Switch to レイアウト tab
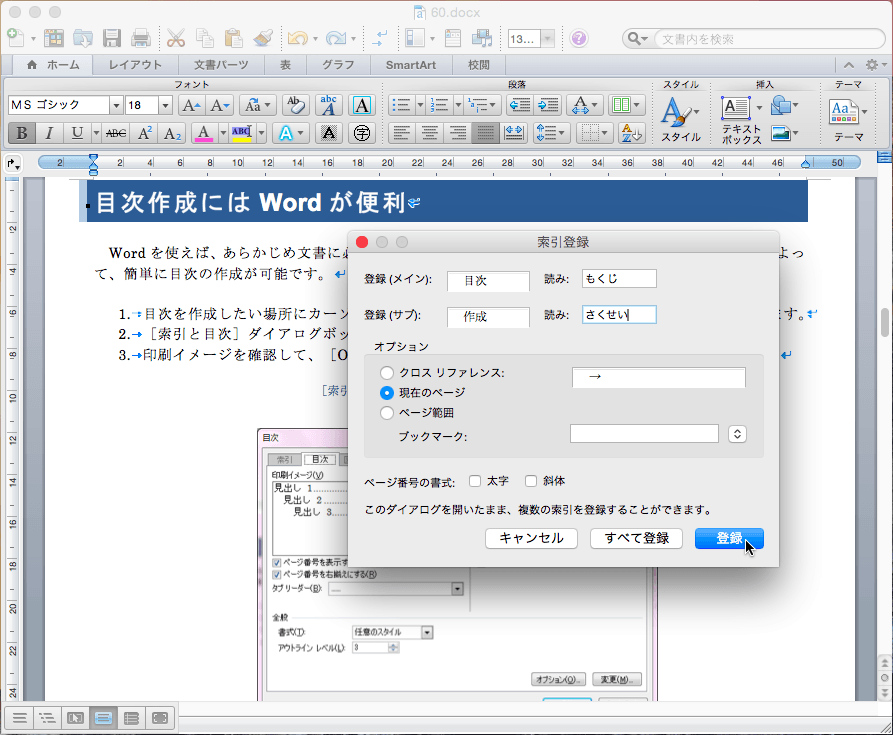The width and height of the screenshot is (893, 735). coord(136,65)
